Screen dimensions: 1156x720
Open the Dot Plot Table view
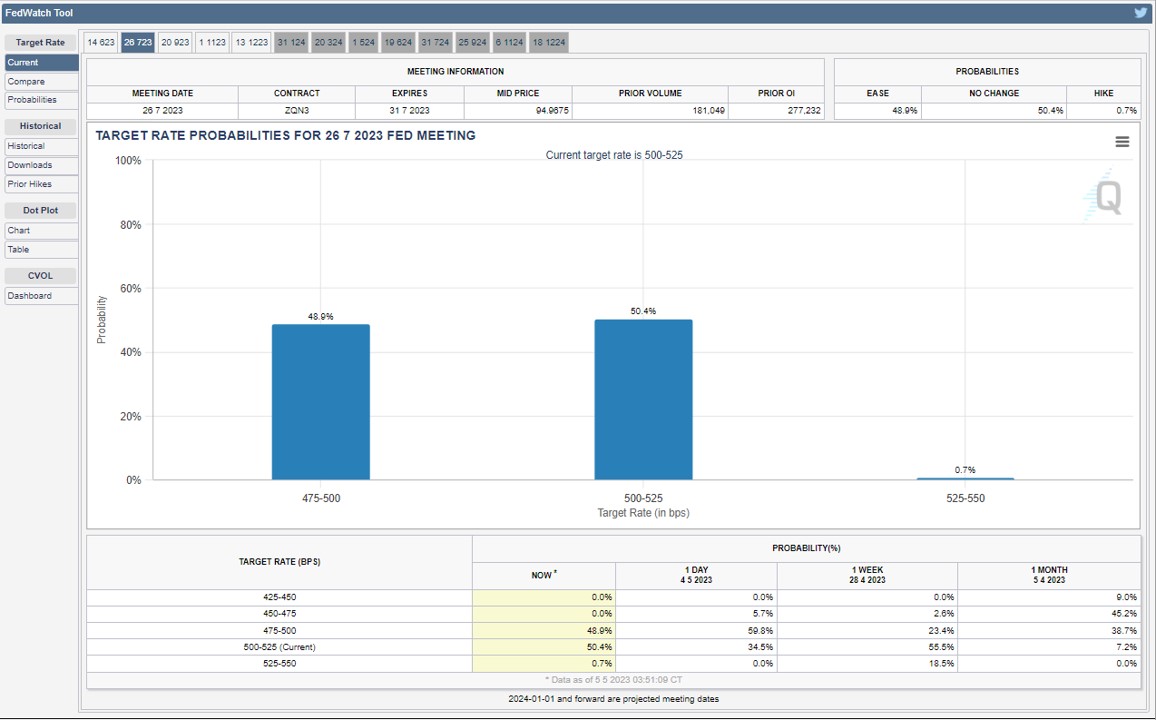(x=41, y=250)
